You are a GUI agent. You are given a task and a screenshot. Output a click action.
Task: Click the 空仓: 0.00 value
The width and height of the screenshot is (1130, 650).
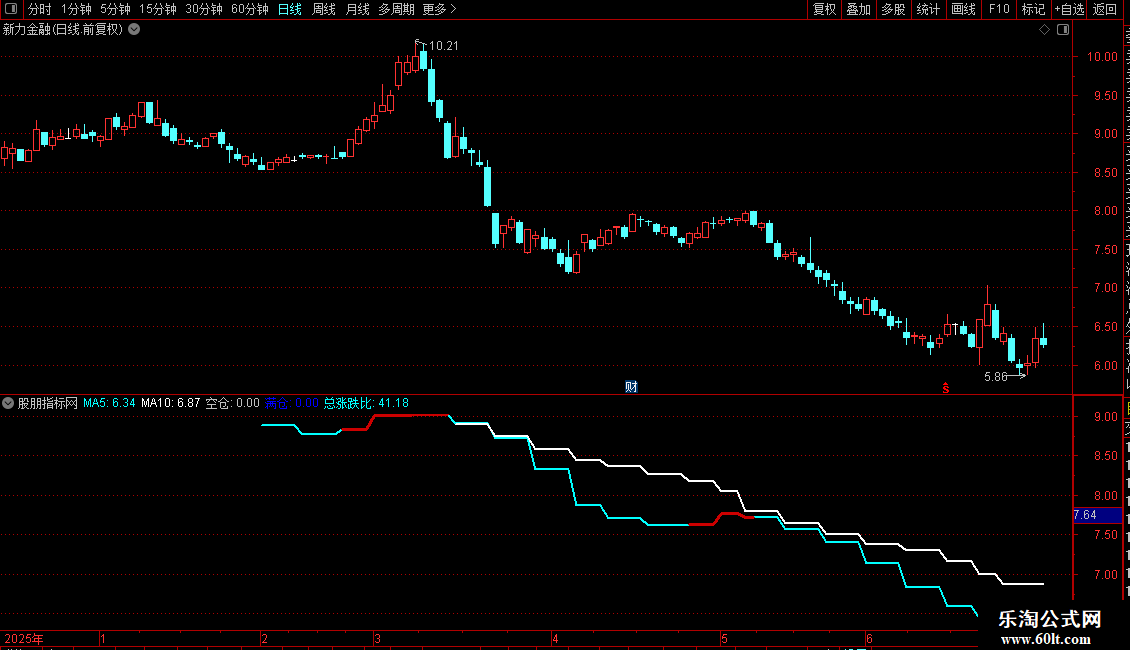point(233,404)
